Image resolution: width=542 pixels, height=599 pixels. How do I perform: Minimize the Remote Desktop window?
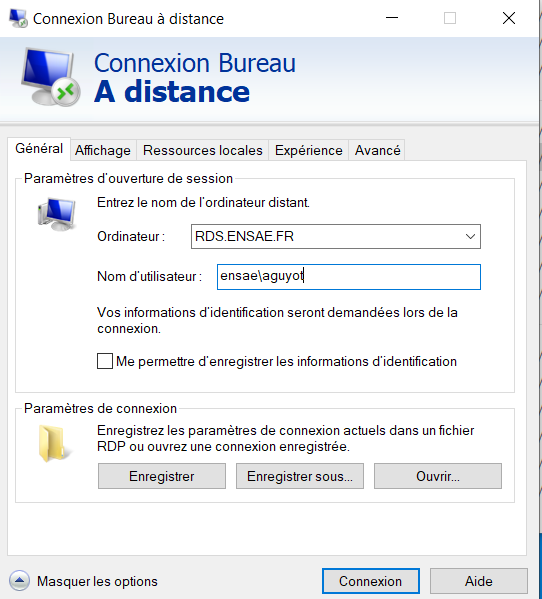pos(392,18)
